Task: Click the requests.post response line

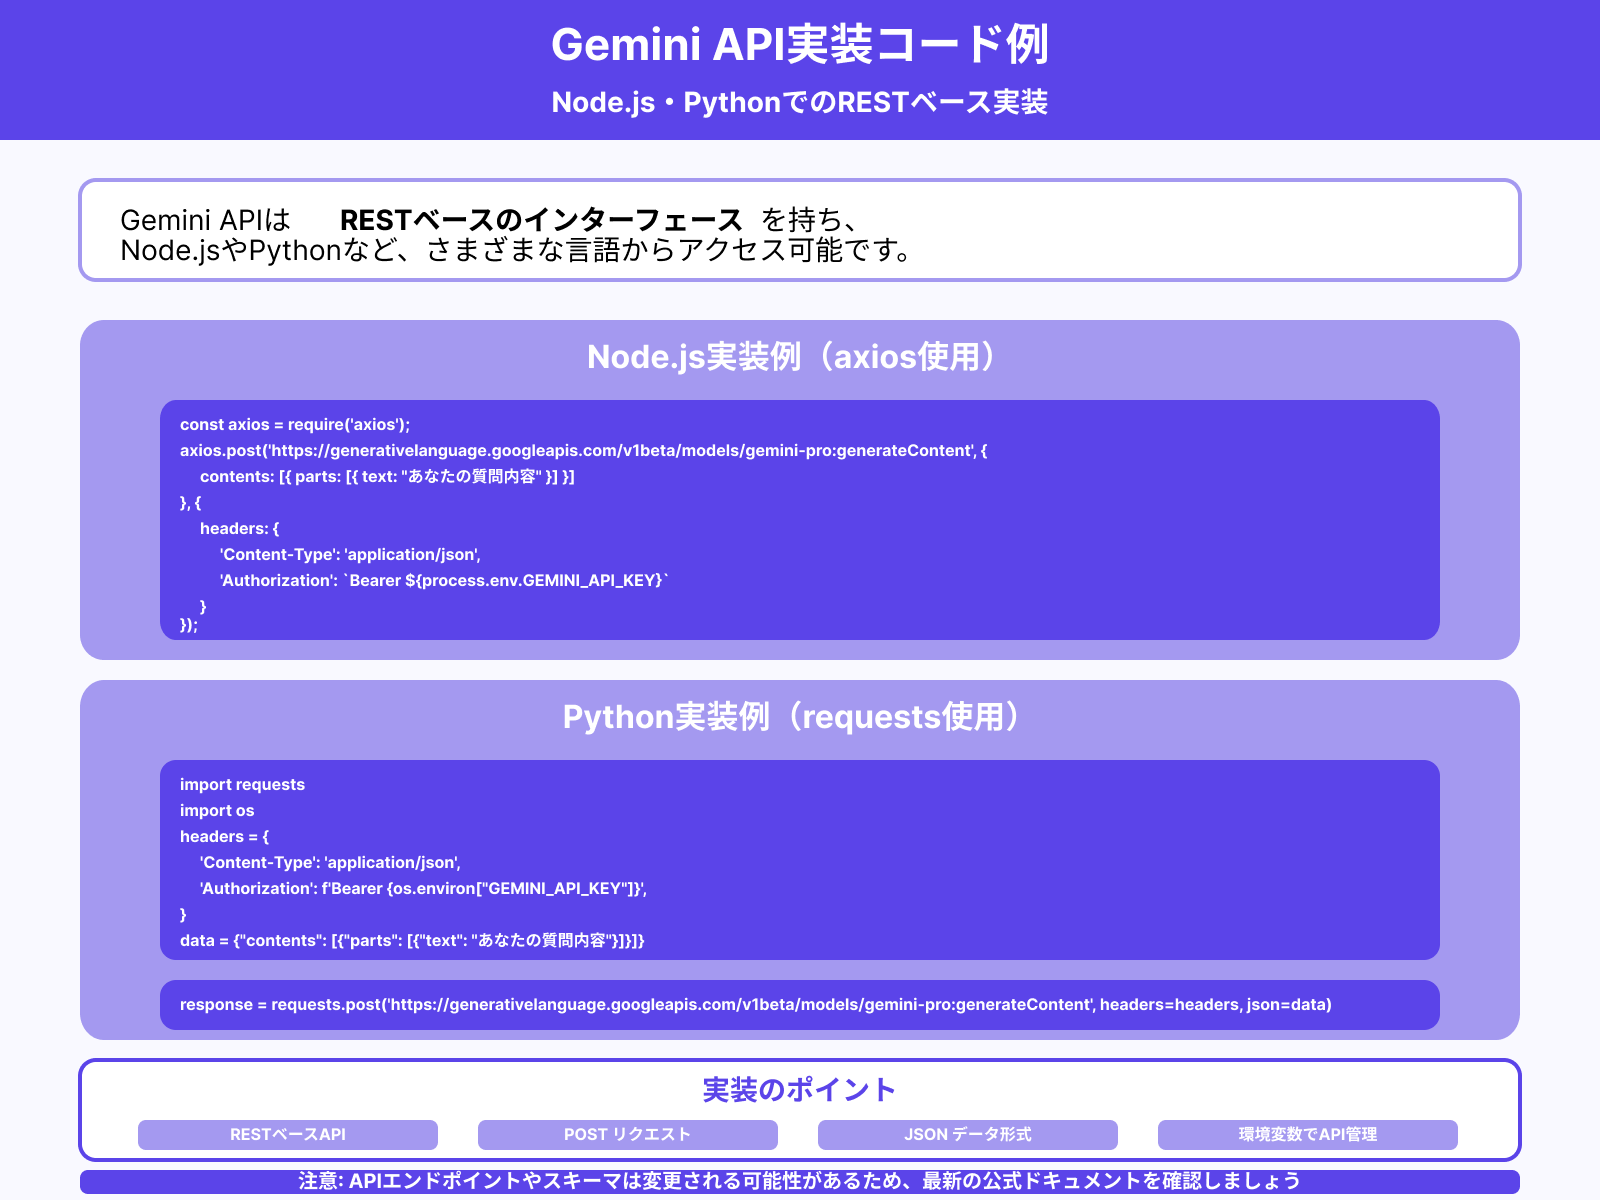Action: pyautogui.click(x=756, y=1005)
